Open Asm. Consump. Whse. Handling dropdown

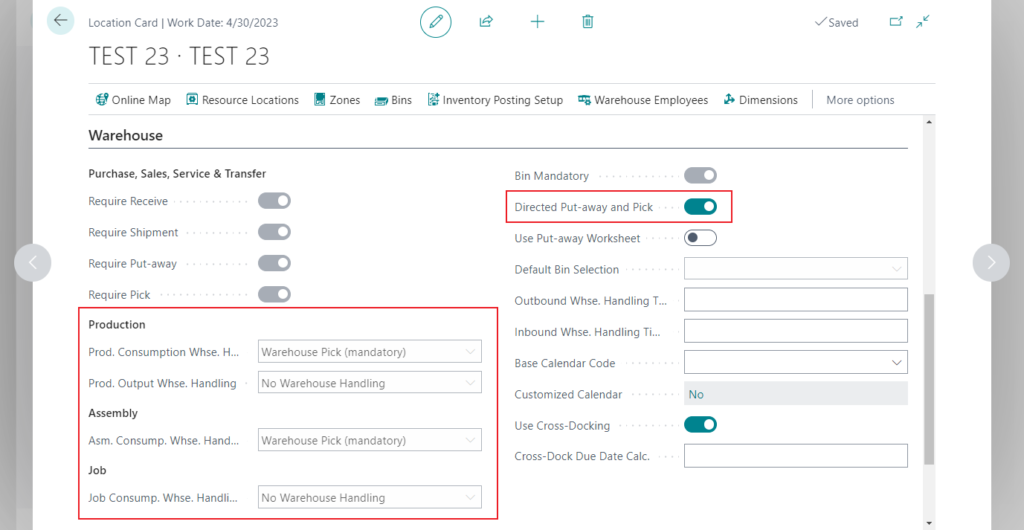tap(370, 440)
